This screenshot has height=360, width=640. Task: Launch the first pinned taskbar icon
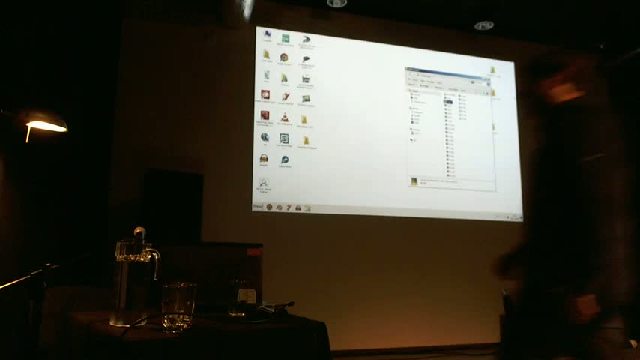269,207
